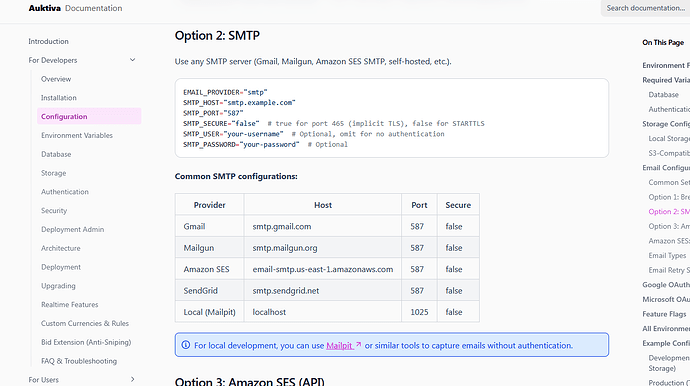Jump to Feature Flags in page outline
Screen dimensions: 690x386
coord(664,314)
